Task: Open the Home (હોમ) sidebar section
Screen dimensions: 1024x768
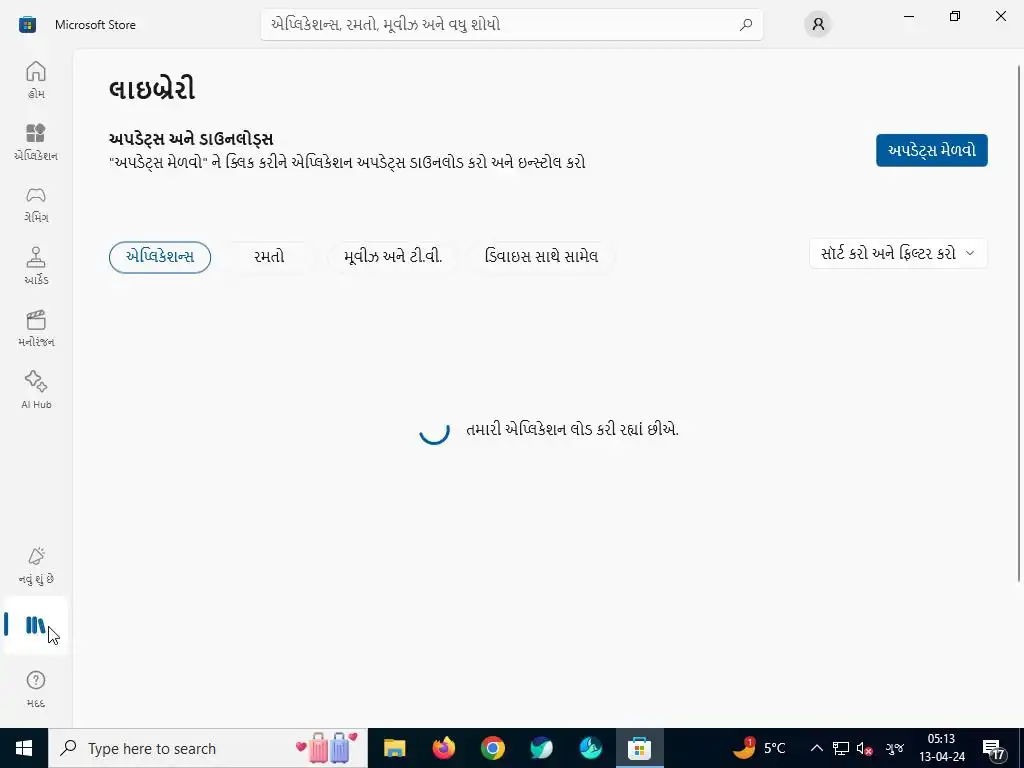Action: coord(36,80)
